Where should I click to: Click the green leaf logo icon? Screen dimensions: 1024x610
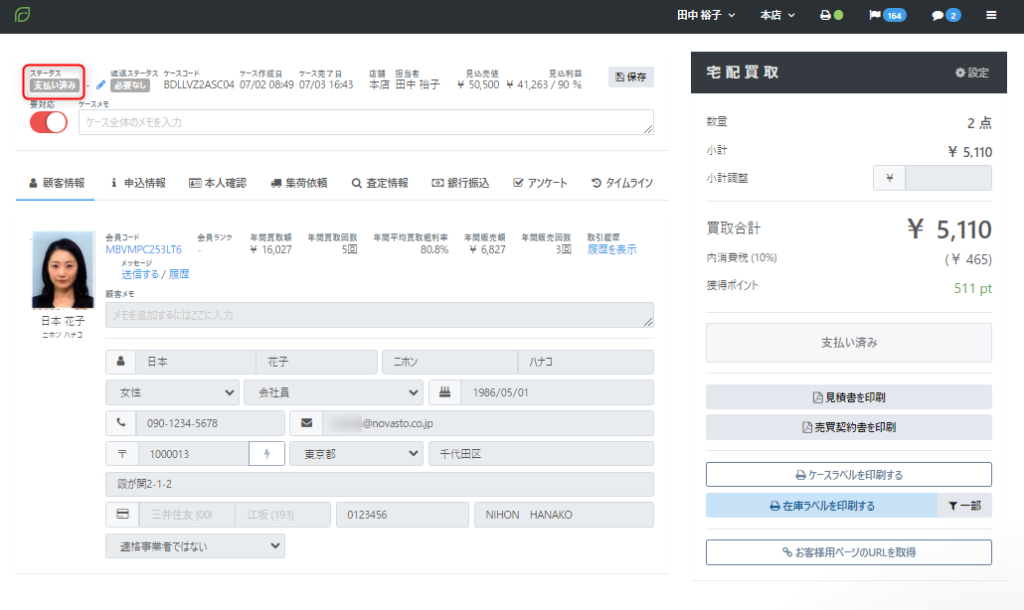[22, 16]
